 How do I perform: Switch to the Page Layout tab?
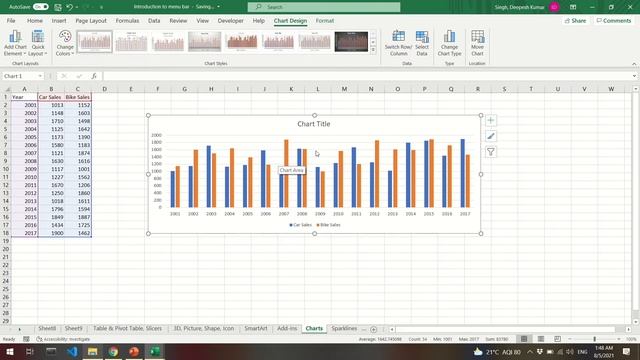click(x=91, y=20)
